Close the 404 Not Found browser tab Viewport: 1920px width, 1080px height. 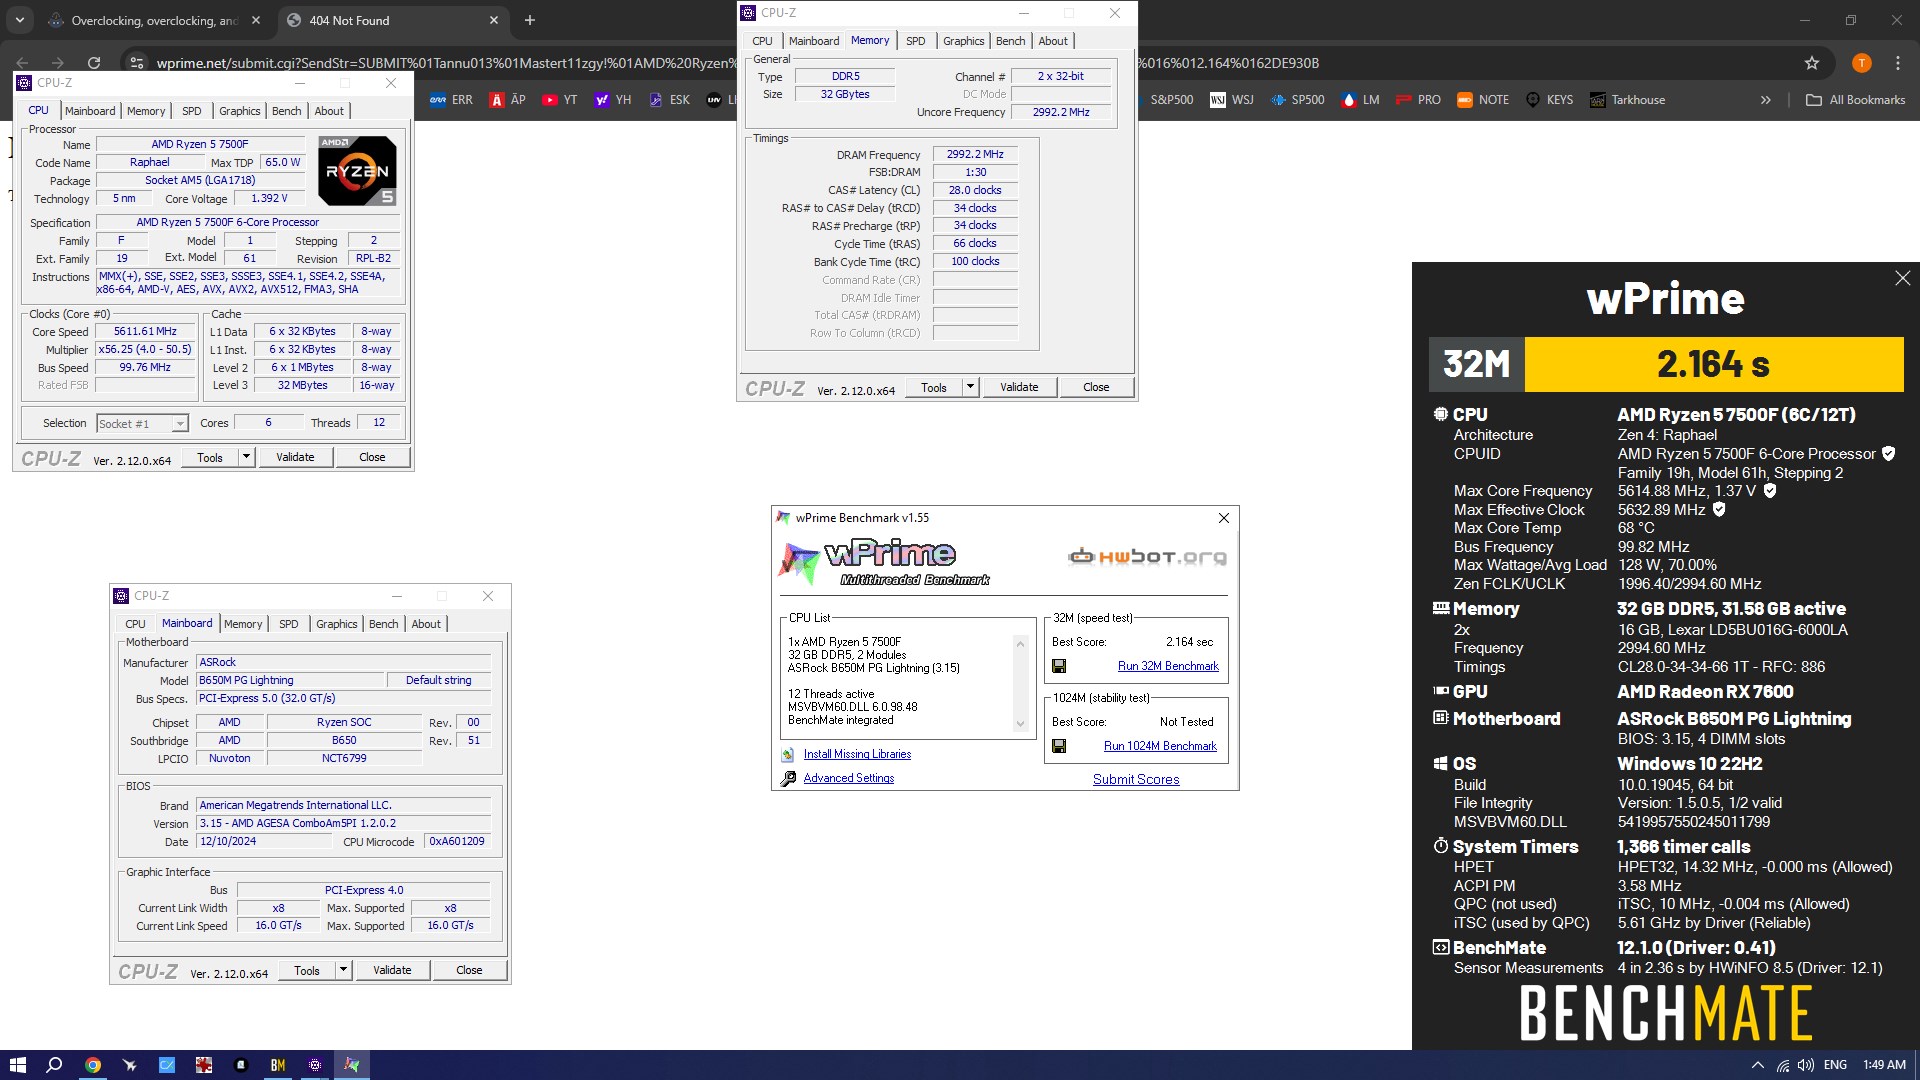point(494,20)
